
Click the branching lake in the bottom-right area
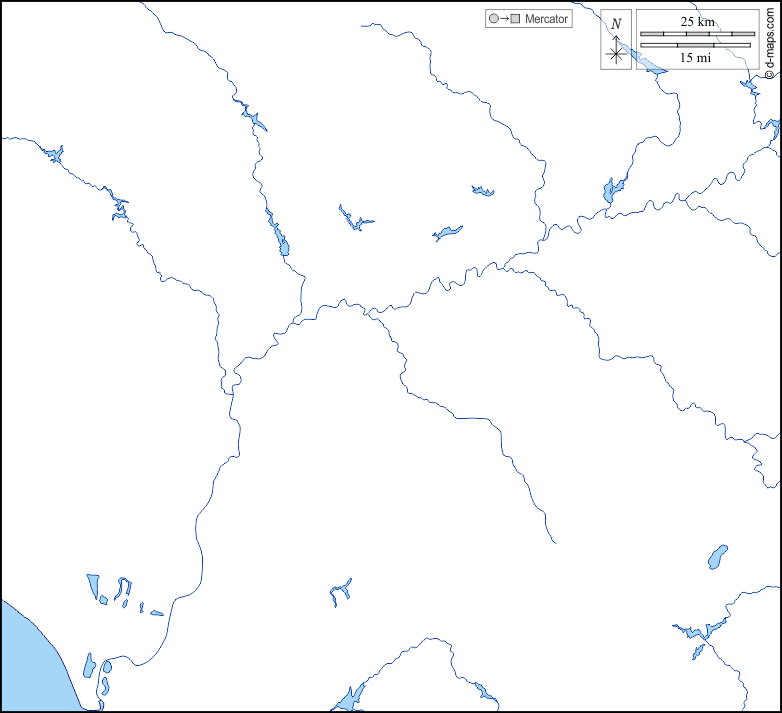700,632
